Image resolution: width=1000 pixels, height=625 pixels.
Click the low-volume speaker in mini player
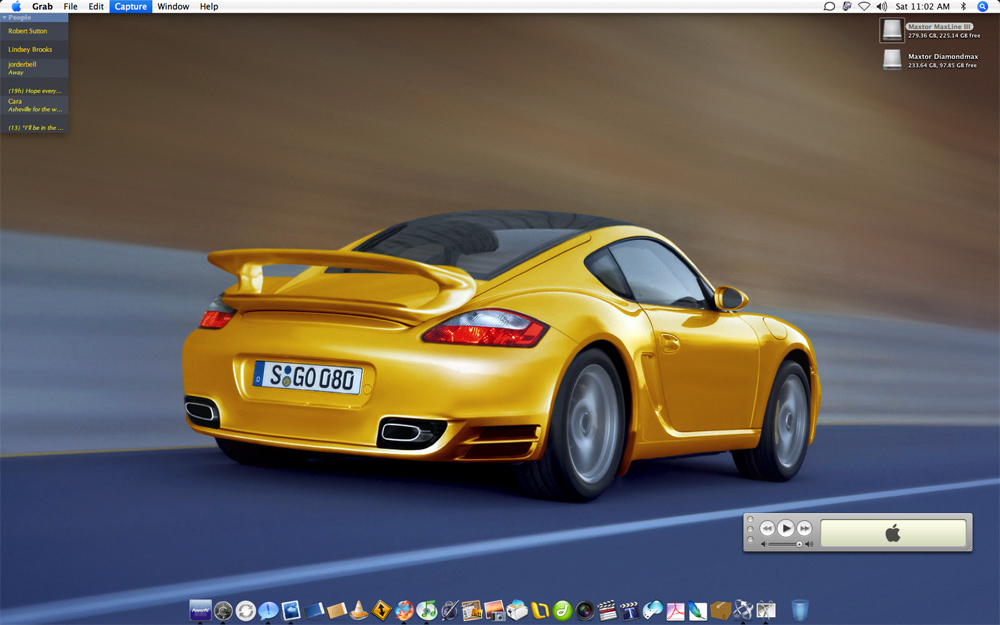click(x=764, y=544)
